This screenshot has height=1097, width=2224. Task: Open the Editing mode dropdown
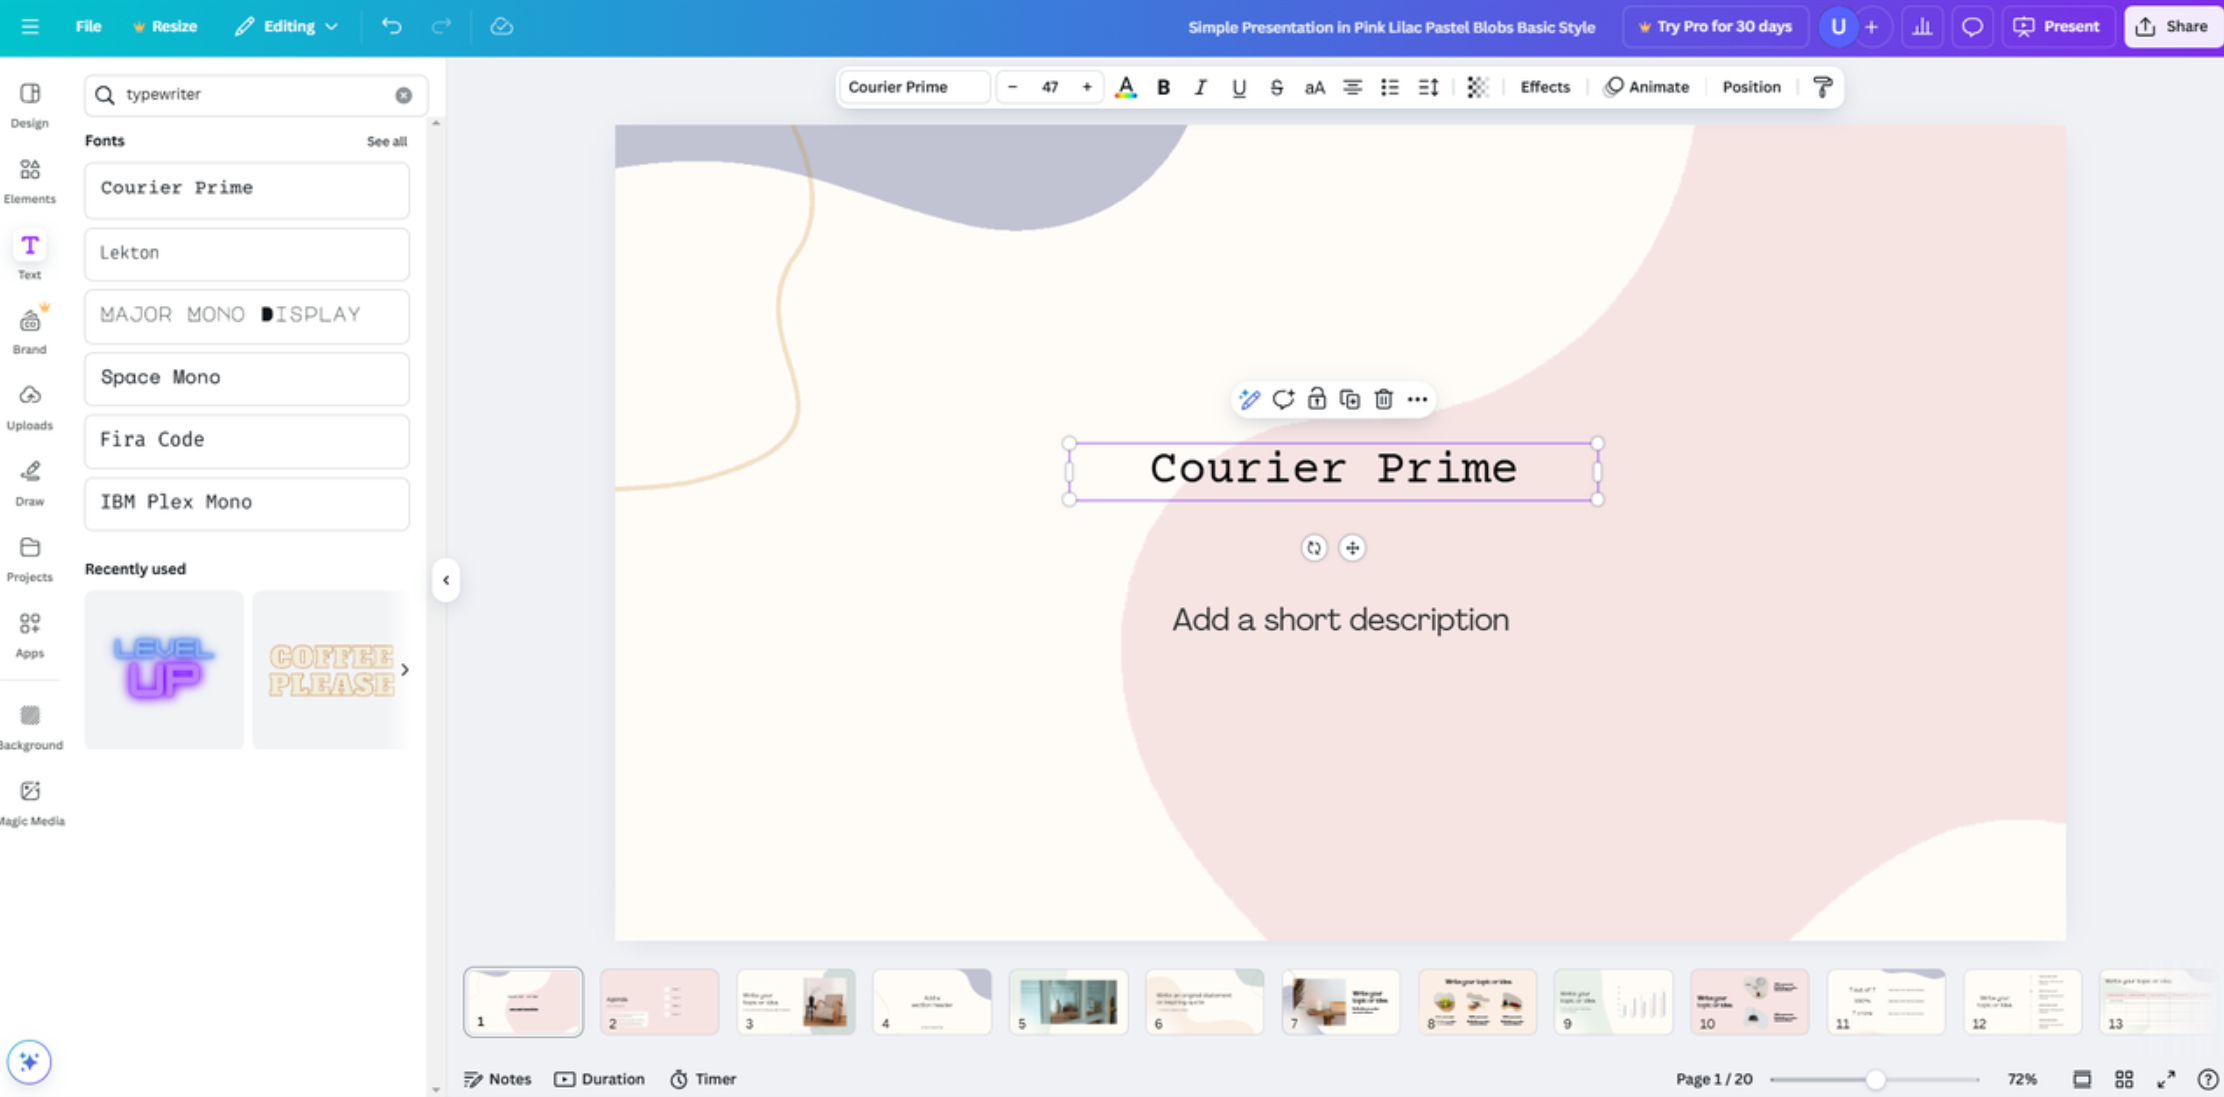click(x=287, y=26)
